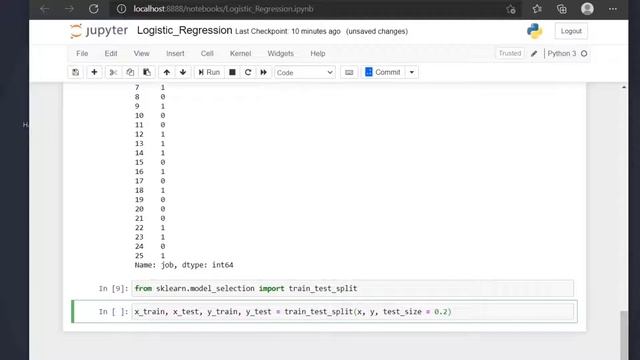Open the cell type Code dropdown
This screenshot has height=360, width=640.
click(x=304, y=73)
